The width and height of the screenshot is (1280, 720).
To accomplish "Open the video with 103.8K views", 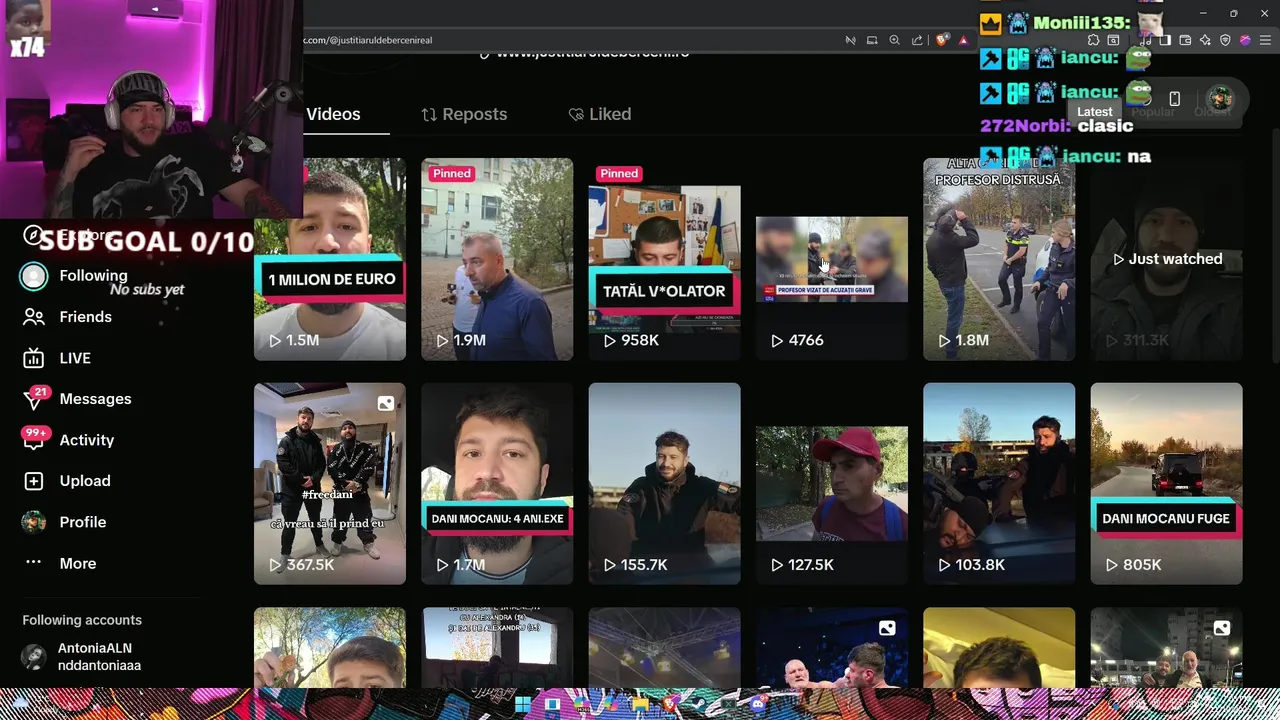I will pos(999,484).
